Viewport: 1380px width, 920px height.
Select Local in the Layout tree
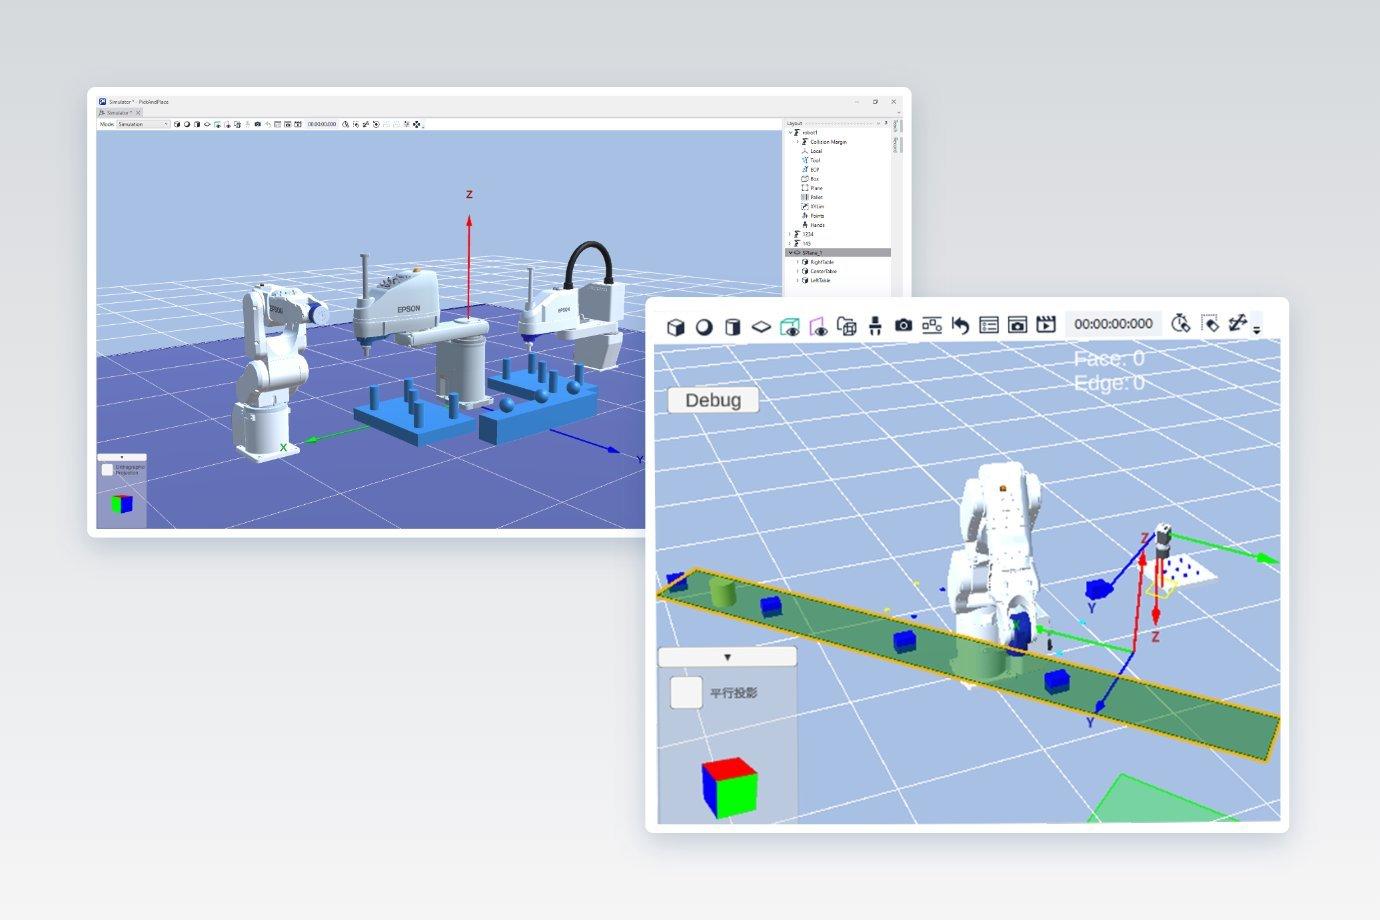816,151
